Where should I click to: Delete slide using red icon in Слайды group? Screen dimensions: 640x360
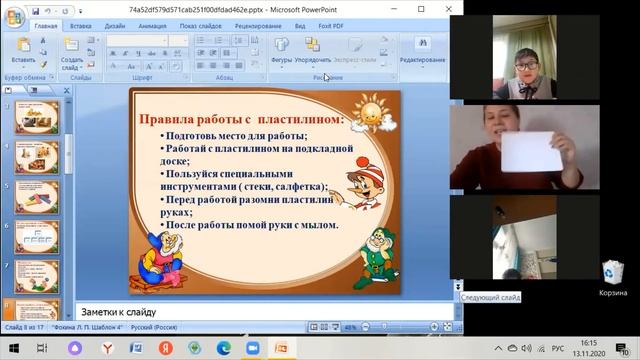[x=91, y=64]
